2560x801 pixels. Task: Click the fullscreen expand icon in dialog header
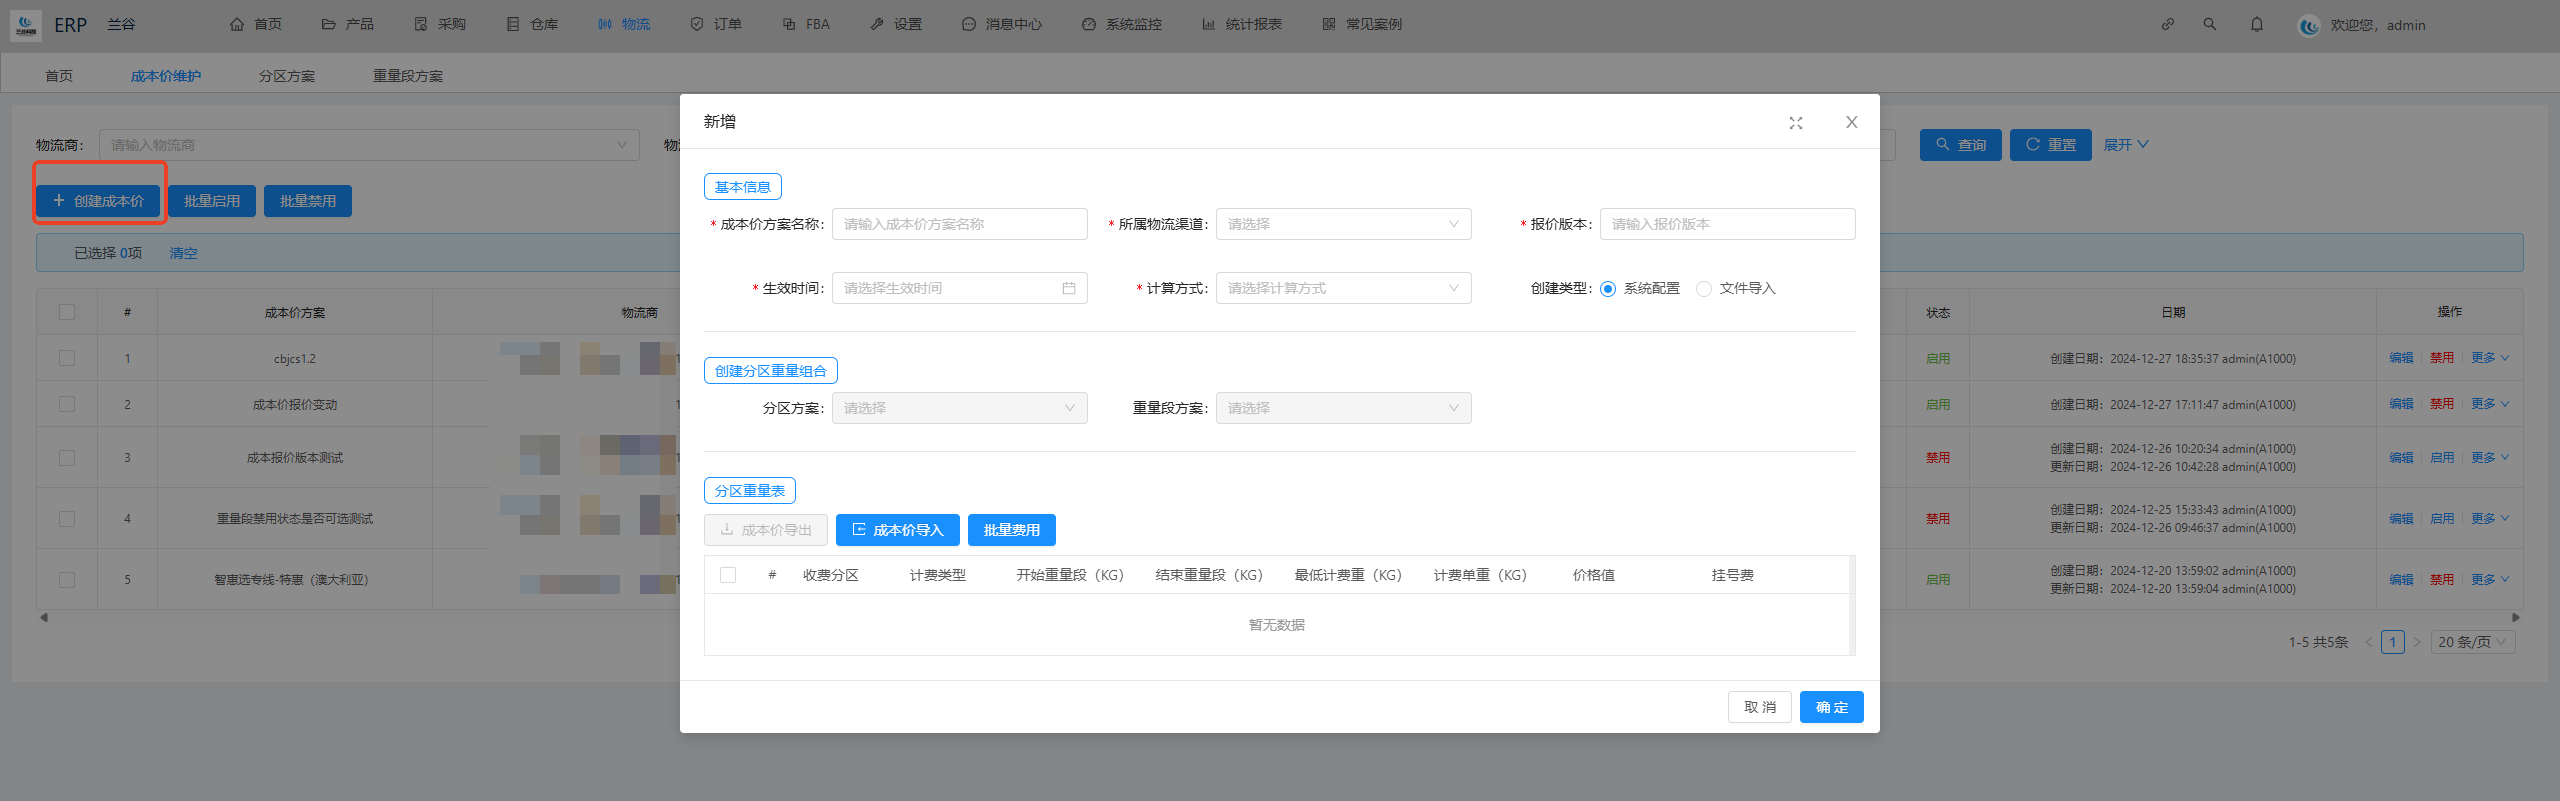(x=1795, y=123)
